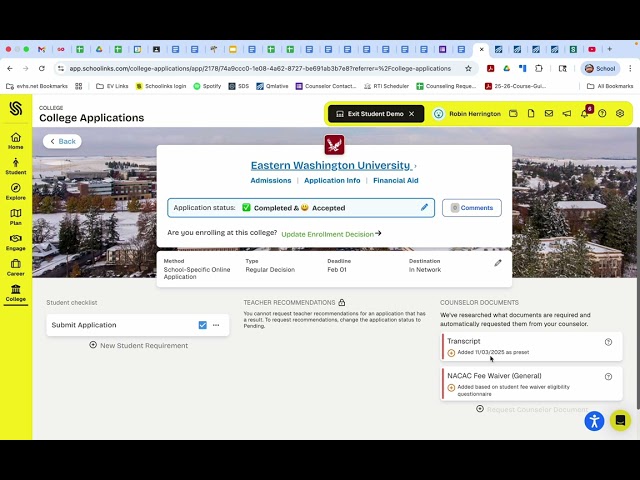Click Update Enrollment Decision link
640x480 pixels.
331,234
